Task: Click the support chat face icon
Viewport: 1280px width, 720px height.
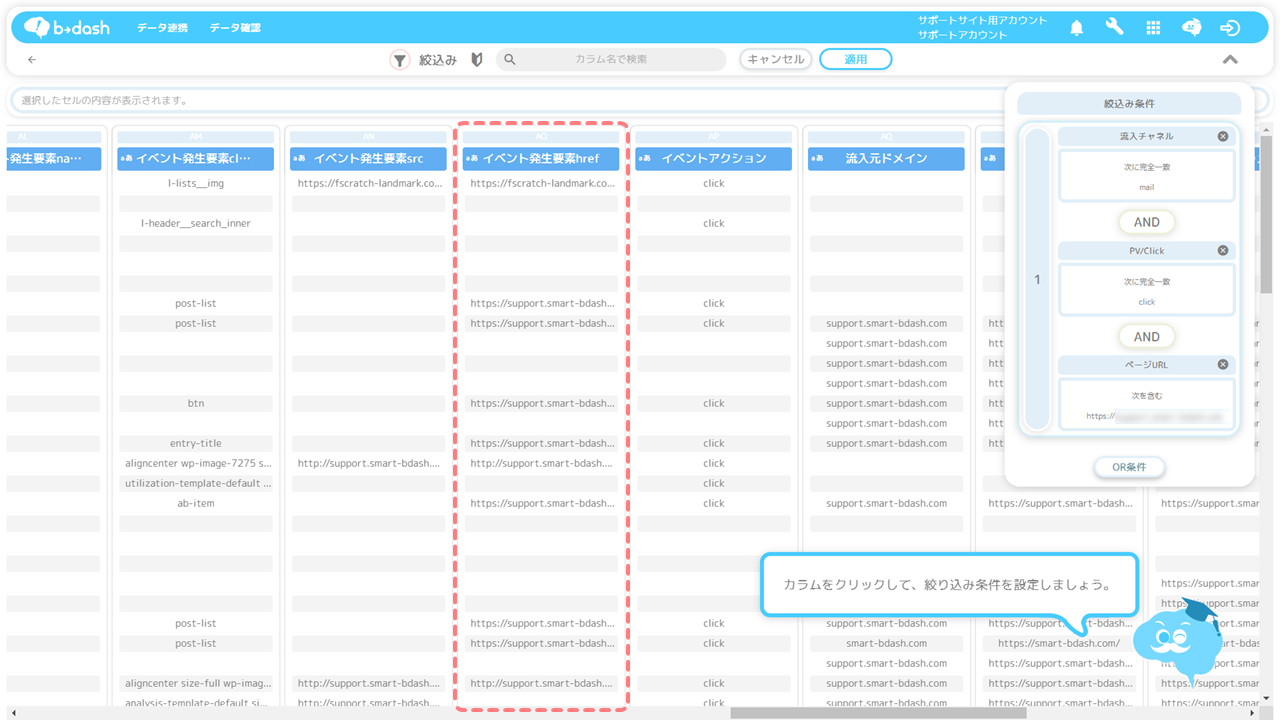Action: pyautogui.click(x=1191, y=28)
